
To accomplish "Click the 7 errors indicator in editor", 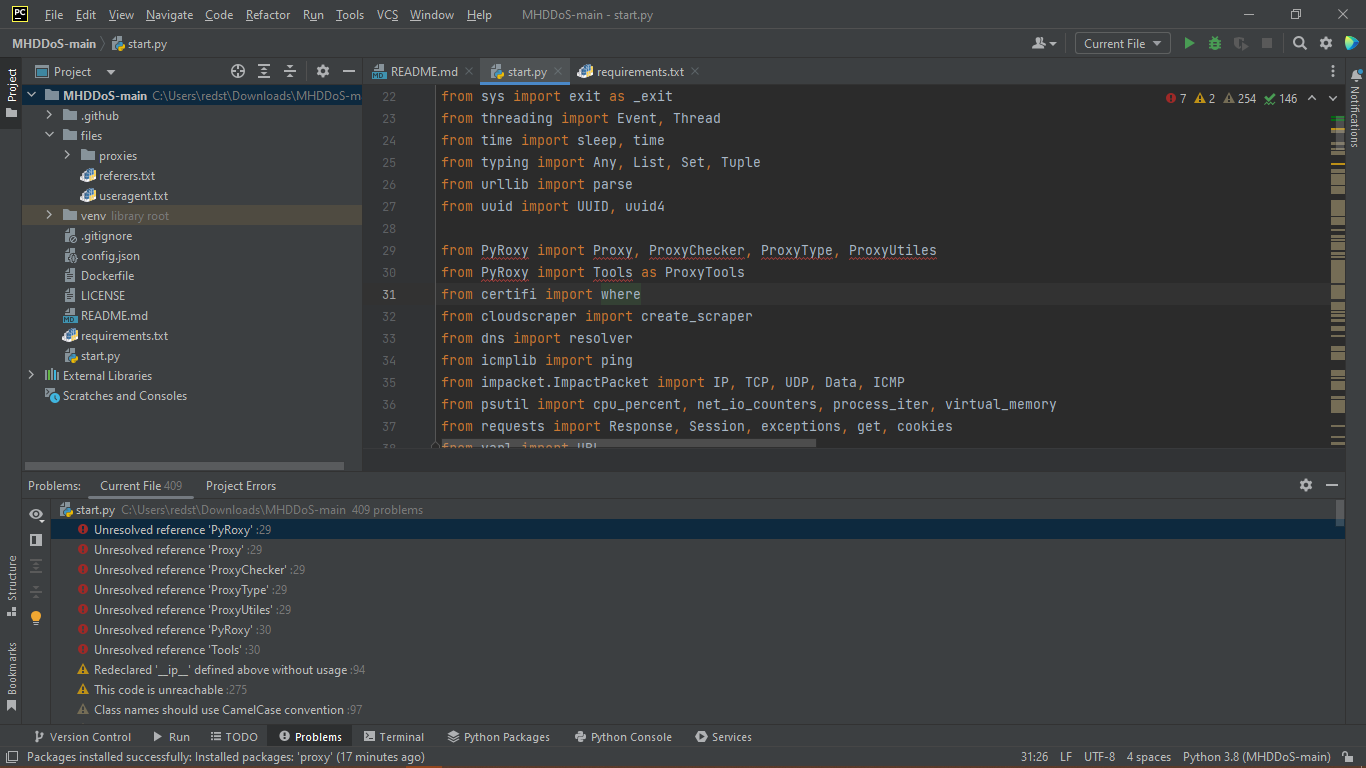I will pos(1176,98).
